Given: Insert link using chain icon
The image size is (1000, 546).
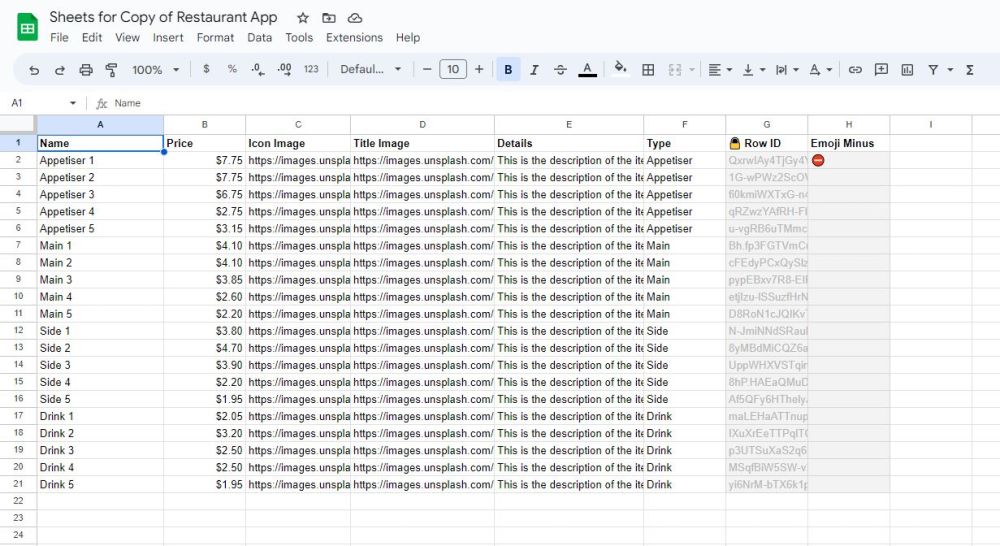Looking at the screenshot, I should click(855, 70).
